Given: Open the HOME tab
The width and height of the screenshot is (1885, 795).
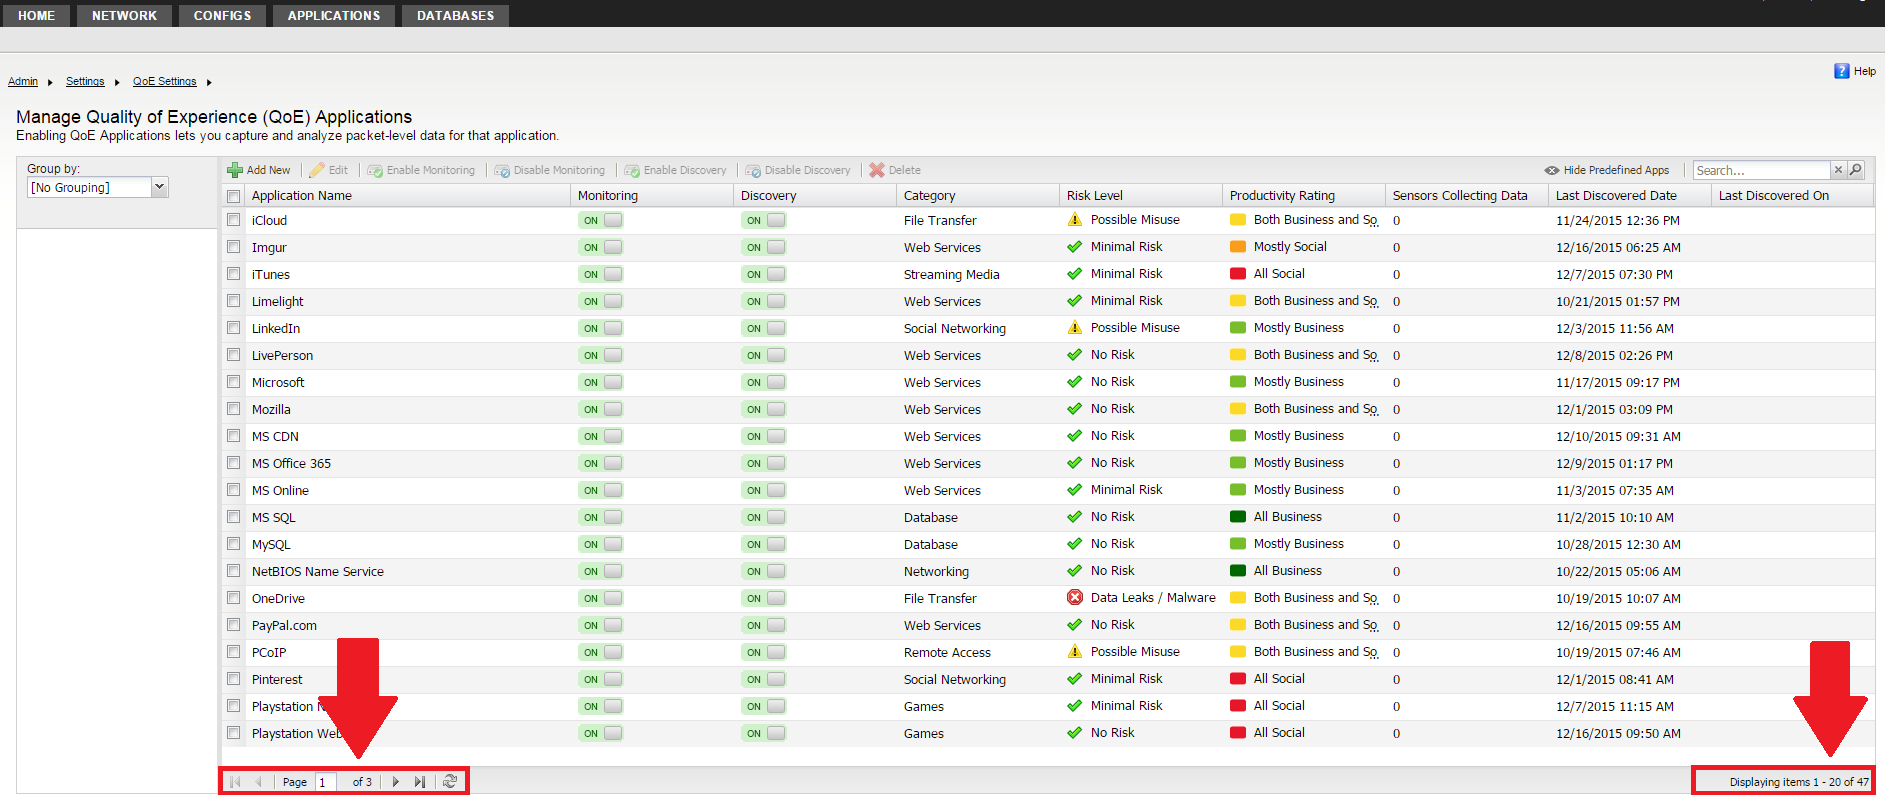Looking at the screenshot, I should tap(37, 16).
